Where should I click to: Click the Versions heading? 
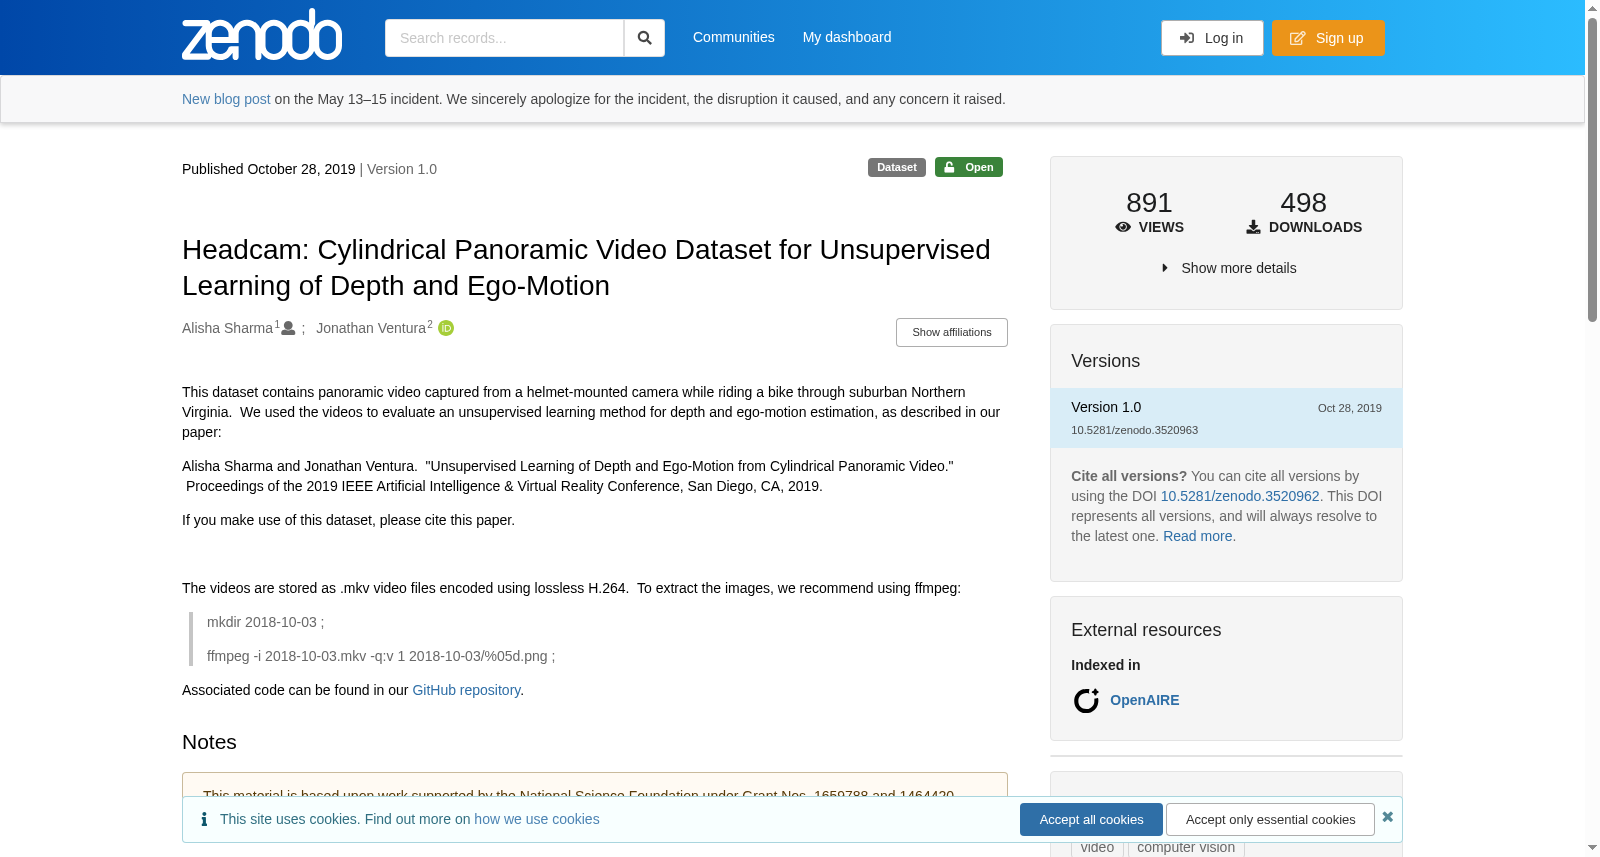[1105, 361]
